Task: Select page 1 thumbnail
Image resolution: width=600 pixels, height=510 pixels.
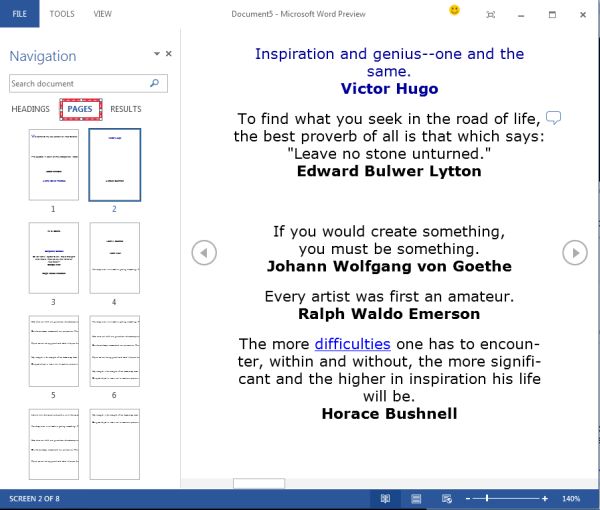Action: coord(54,165)
